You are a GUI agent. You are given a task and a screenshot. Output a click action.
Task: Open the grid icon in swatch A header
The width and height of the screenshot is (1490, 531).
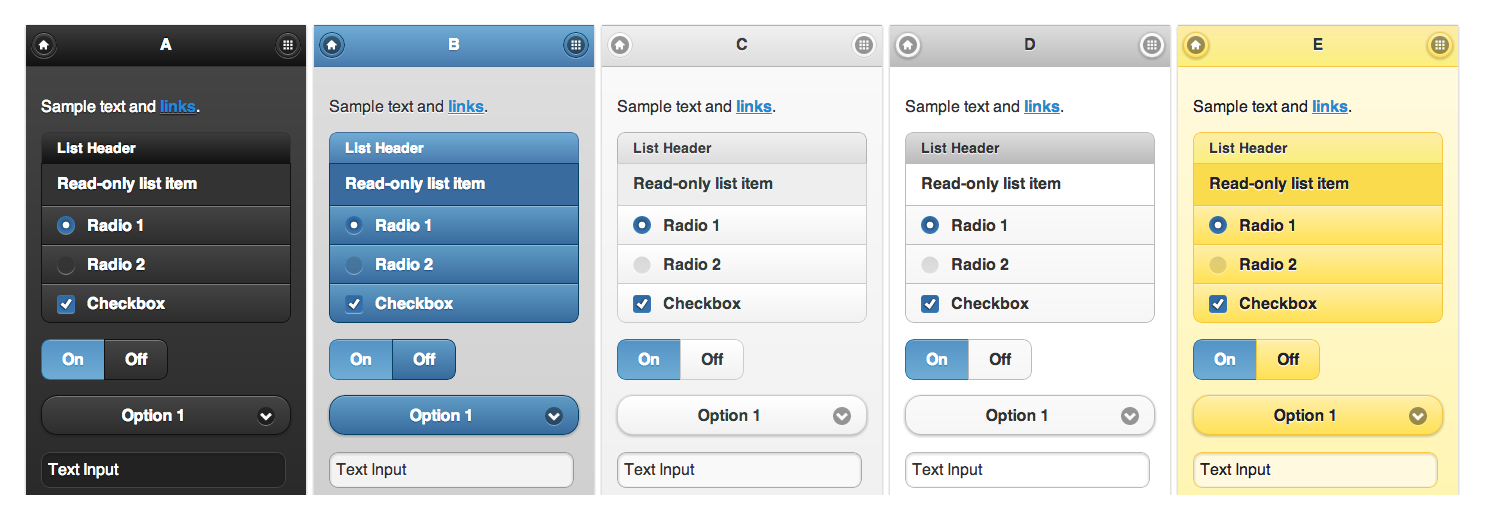pyautogui.click(x=288, y=45)
